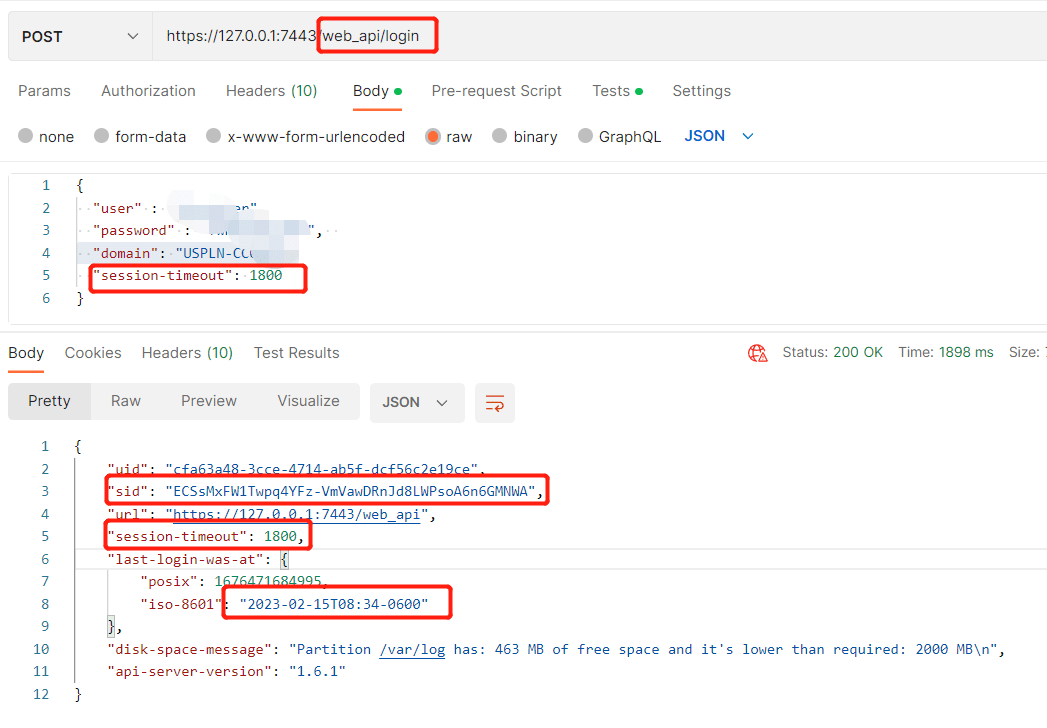Image resolution: width=1047 pixels, height=728 pixels.
Task: Open the Pre-request Script tab
Action: click(x=496, y=91)
